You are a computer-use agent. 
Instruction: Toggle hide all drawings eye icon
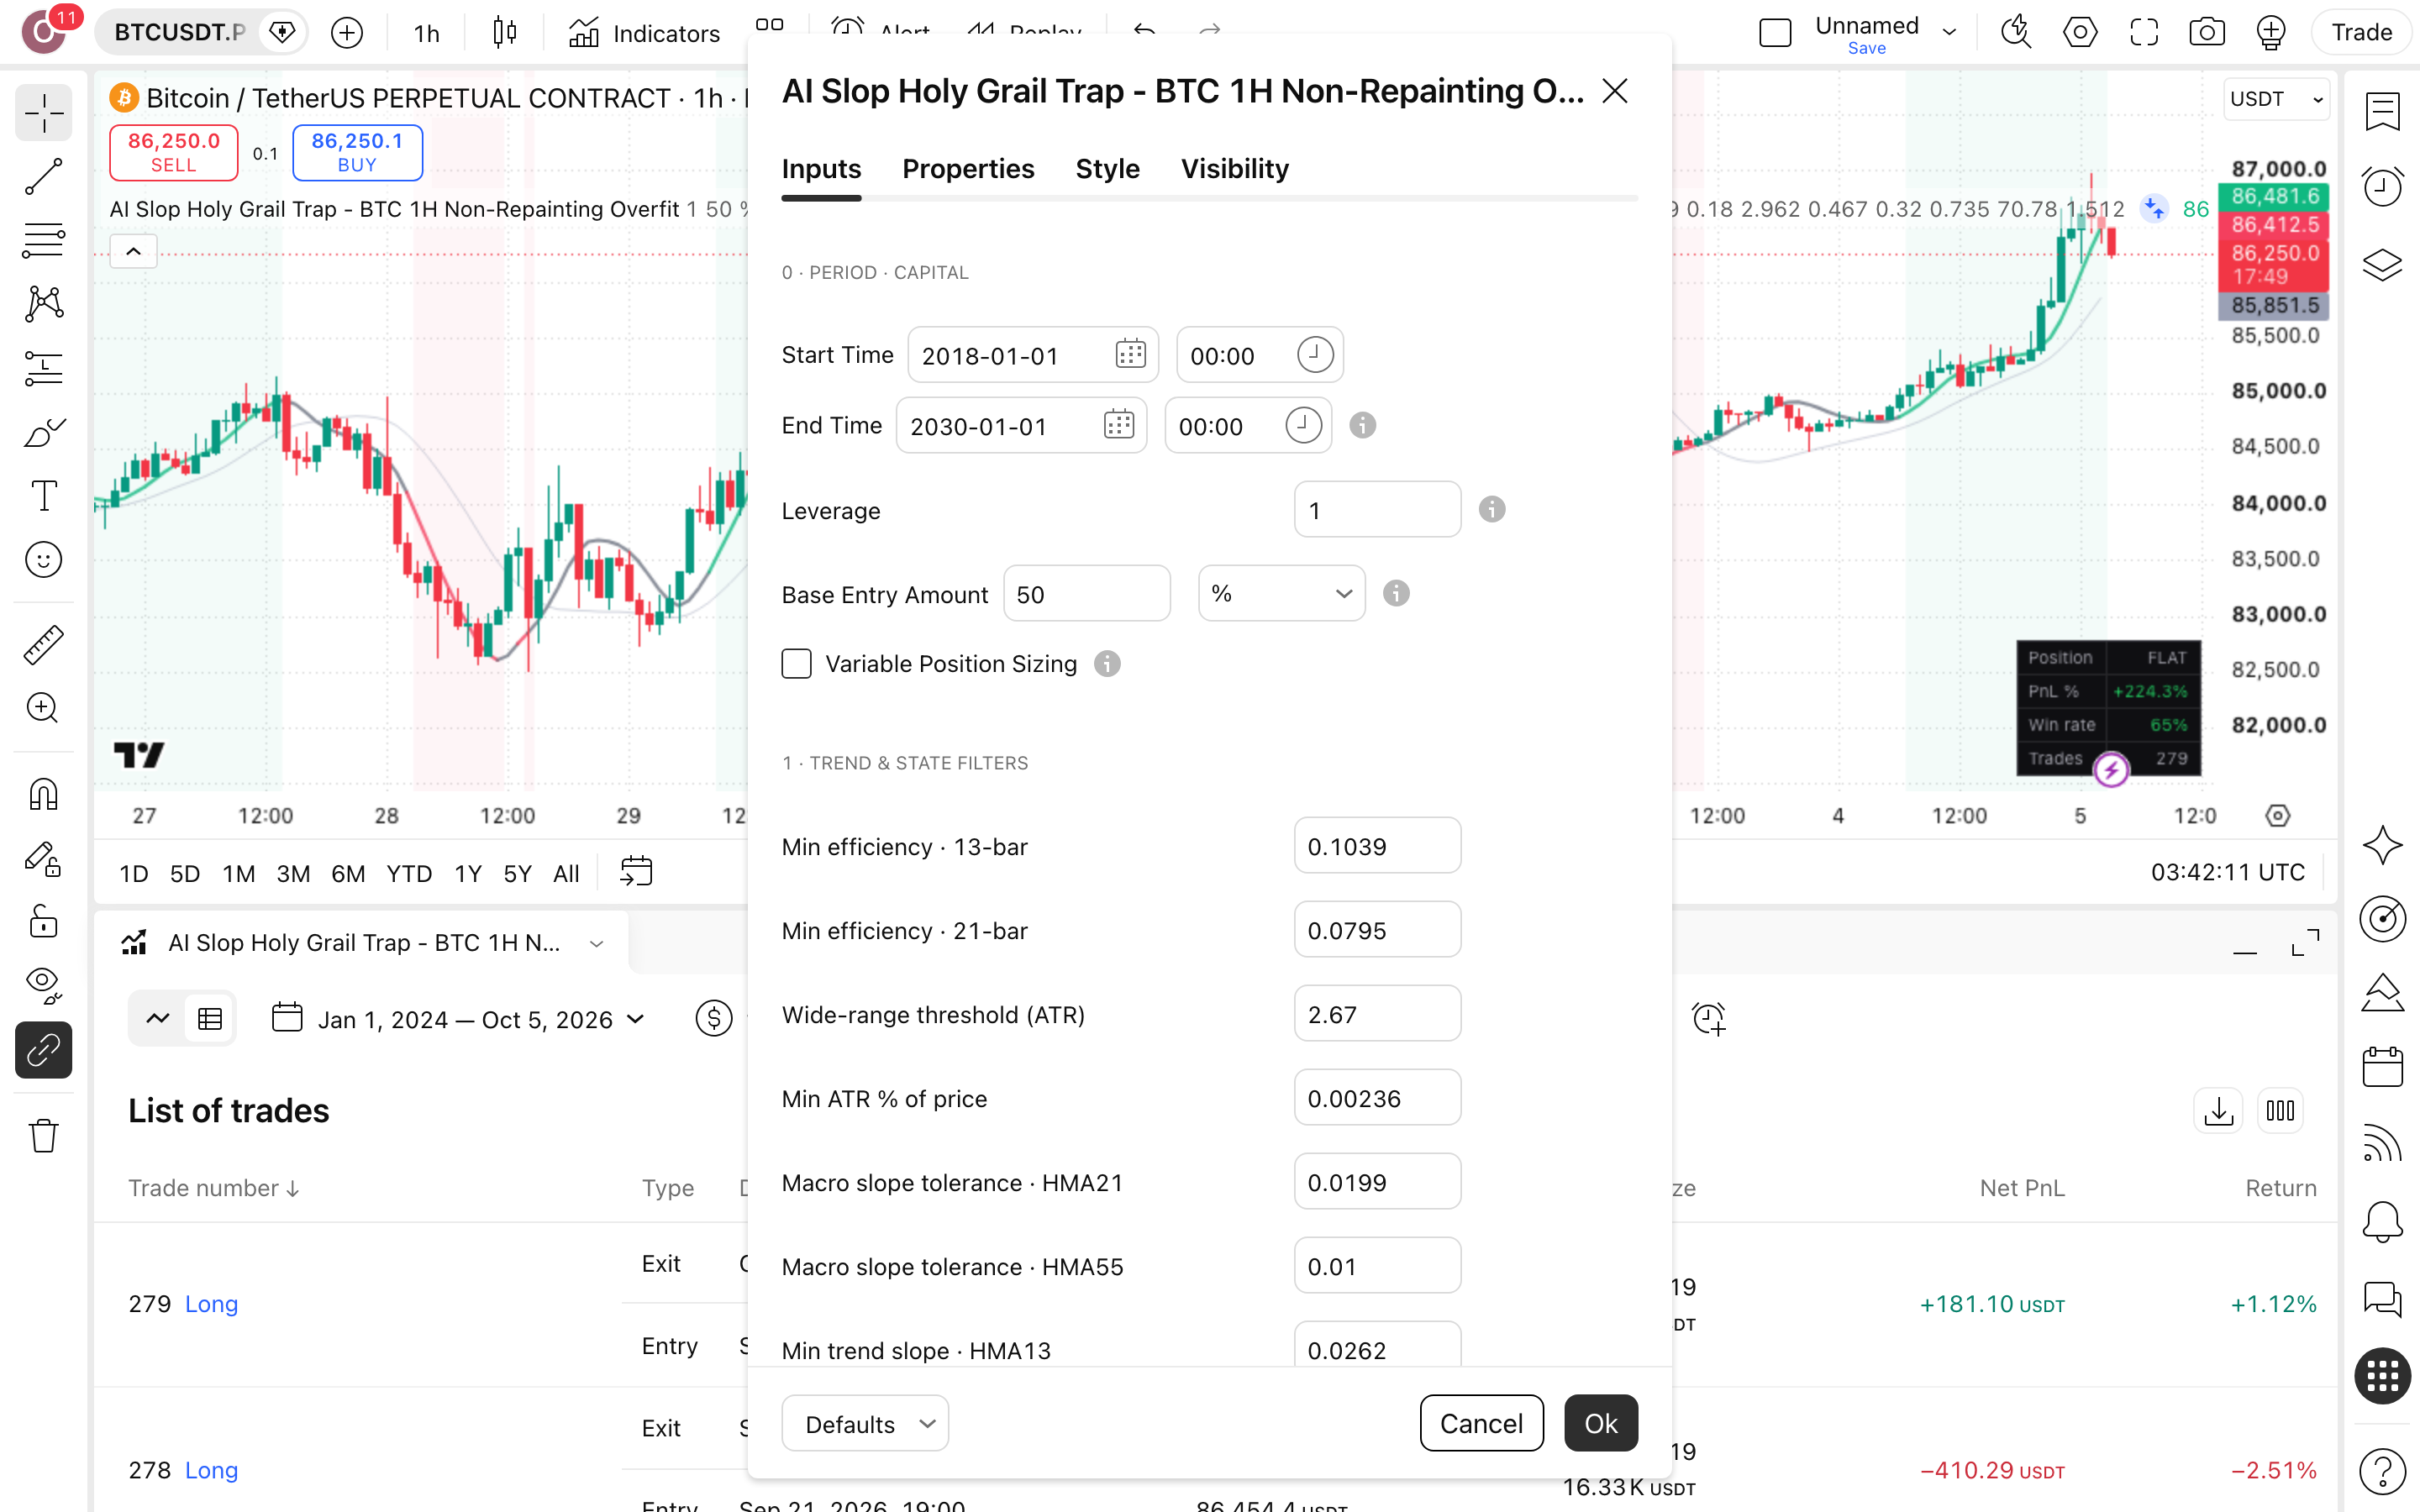pyautogui.click(x=43, y=986)
